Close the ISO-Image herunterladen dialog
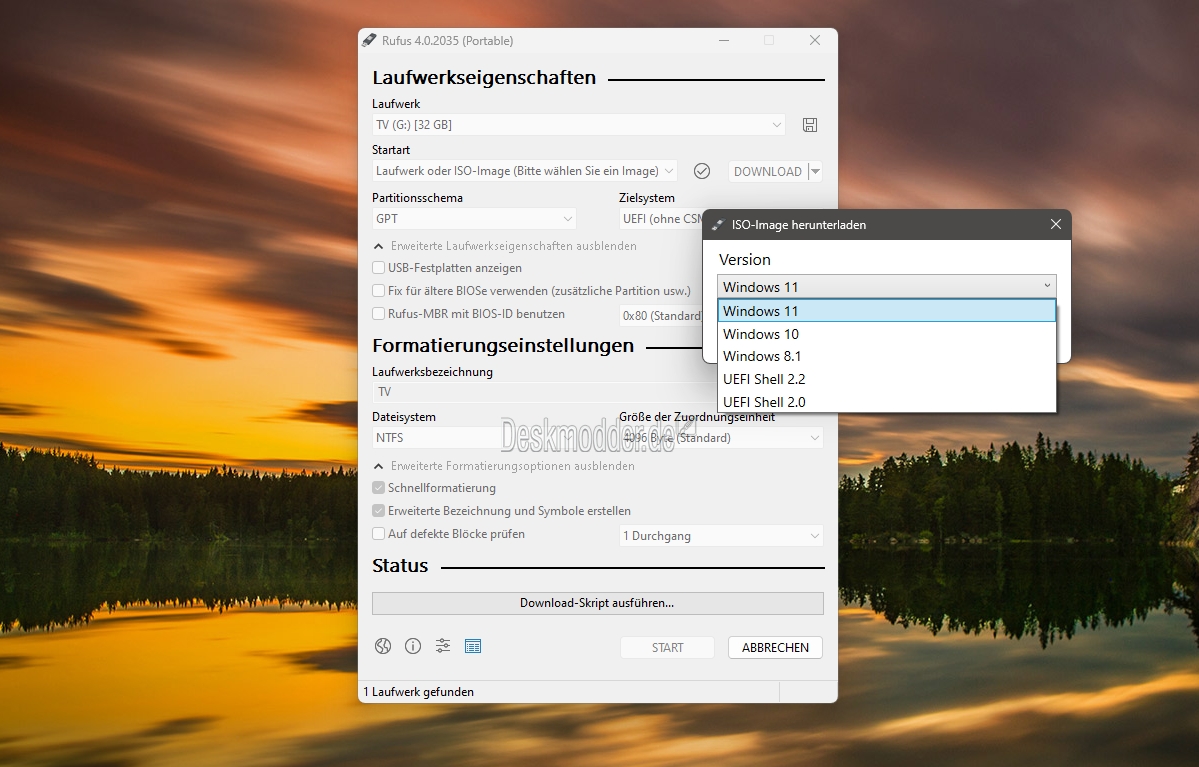The height and width of the screenshot is (767, 1199). [x=1056, y=224]
